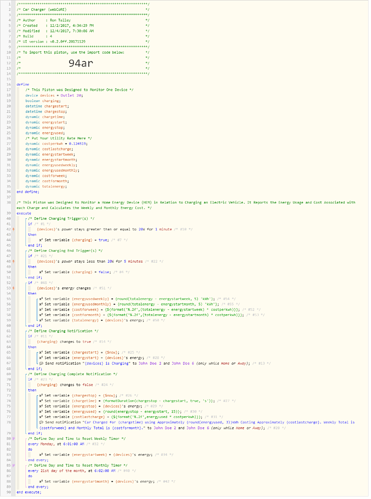
Task: Click the set-variable icon for 'costformonth'
Action: (41, 315)
